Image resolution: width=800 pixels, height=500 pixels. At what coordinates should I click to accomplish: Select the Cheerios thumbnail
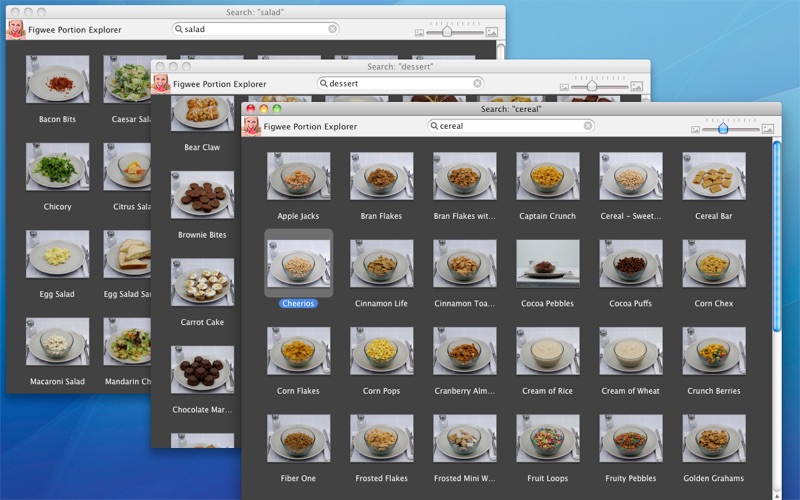click(298, 263)
